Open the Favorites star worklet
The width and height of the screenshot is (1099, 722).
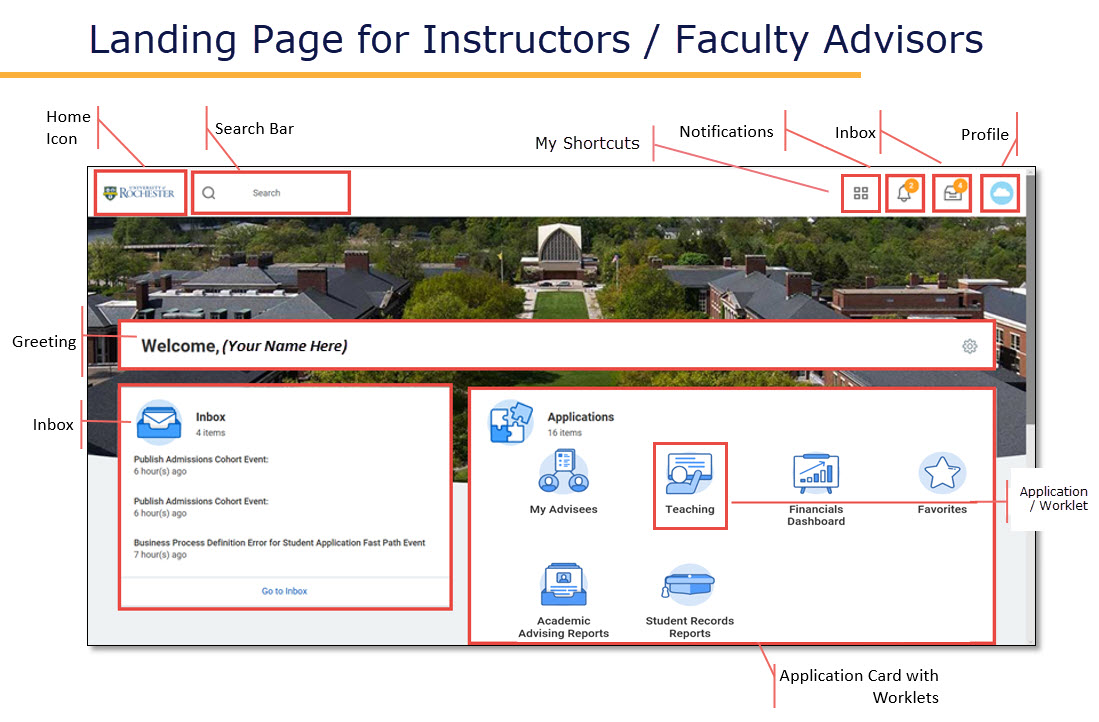pos(942,472)
